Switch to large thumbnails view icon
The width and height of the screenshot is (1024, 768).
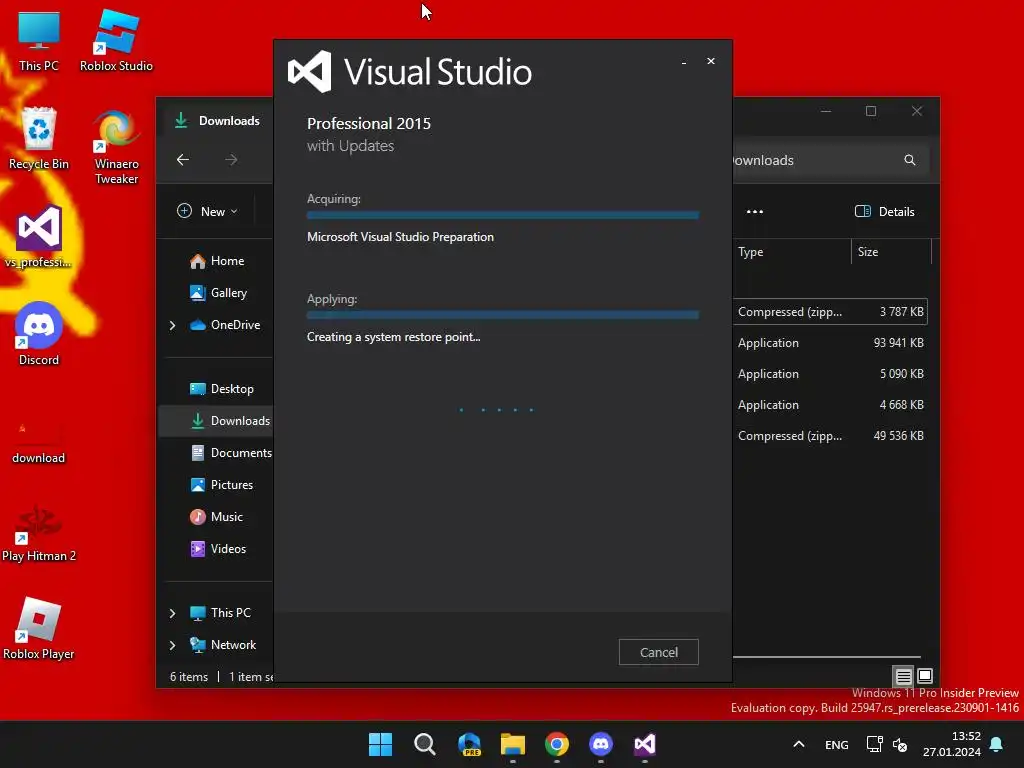tap(925, 676)
